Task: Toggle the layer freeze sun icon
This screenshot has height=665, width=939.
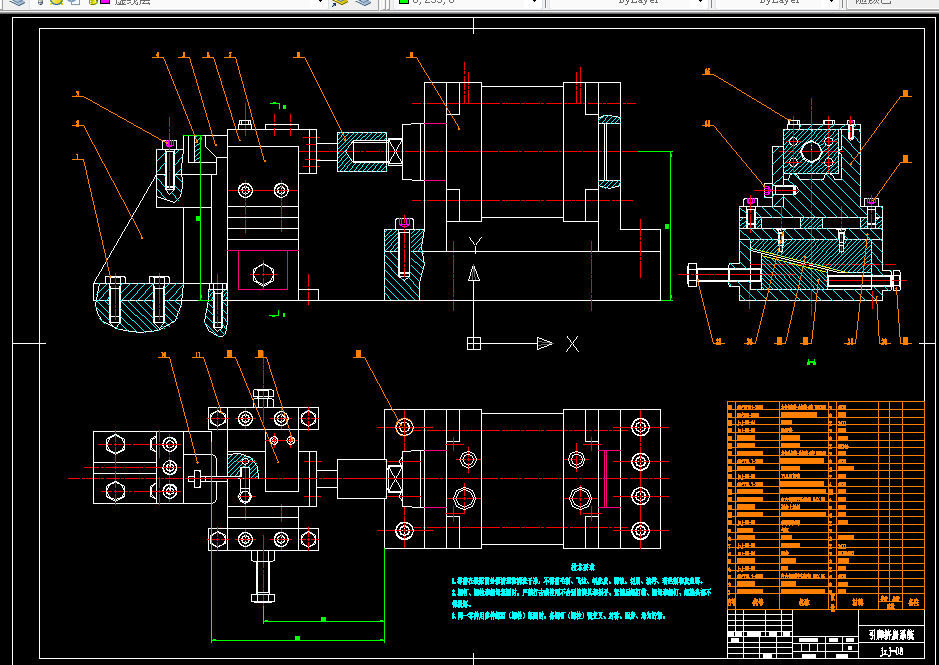Action: coord(56,2)
